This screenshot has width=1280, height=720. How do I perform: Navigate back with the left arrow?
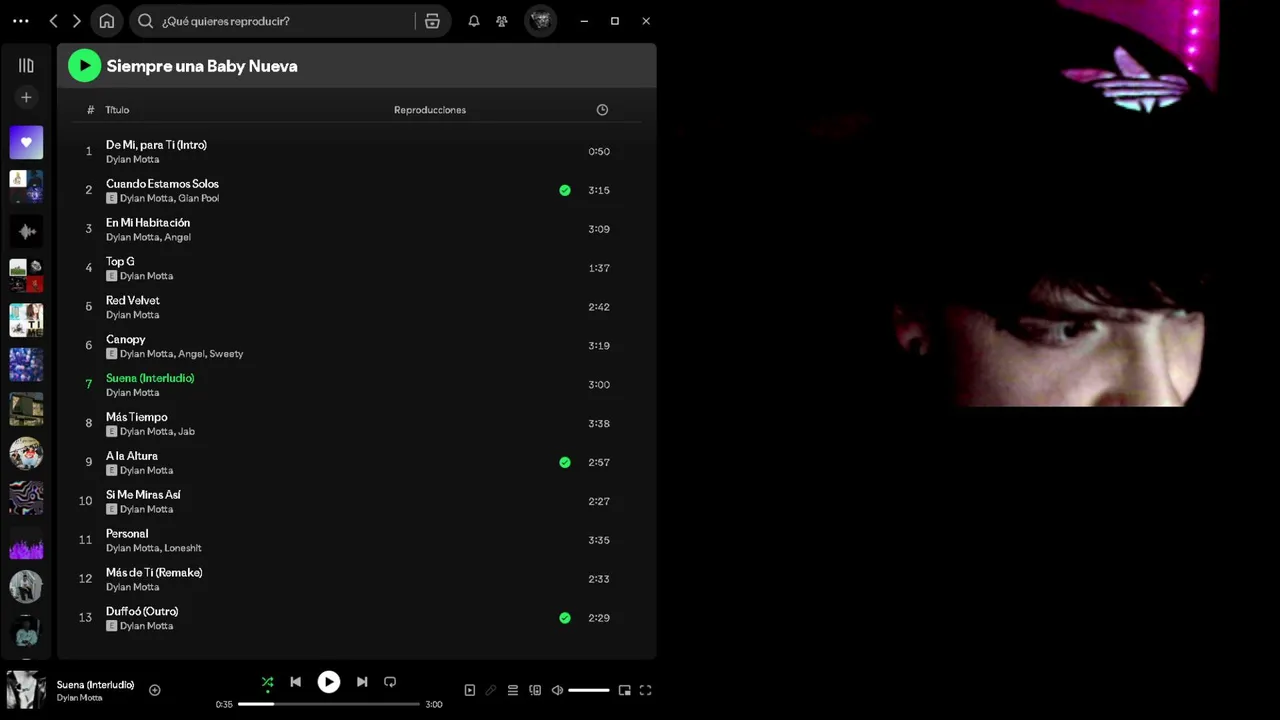point(54,21)
